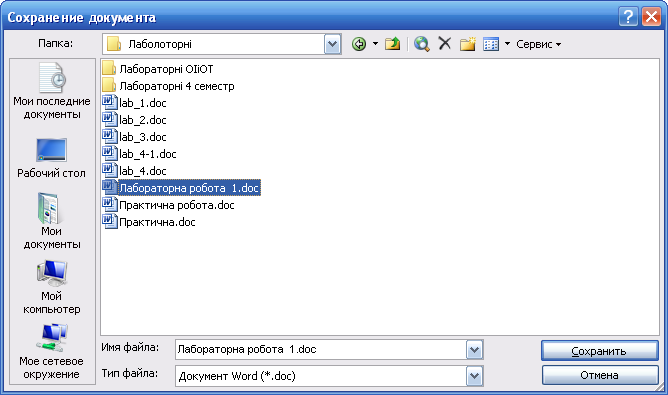668x395 pixels.
Task: Open Мои документы location
Action: click(x=52, y=221)
